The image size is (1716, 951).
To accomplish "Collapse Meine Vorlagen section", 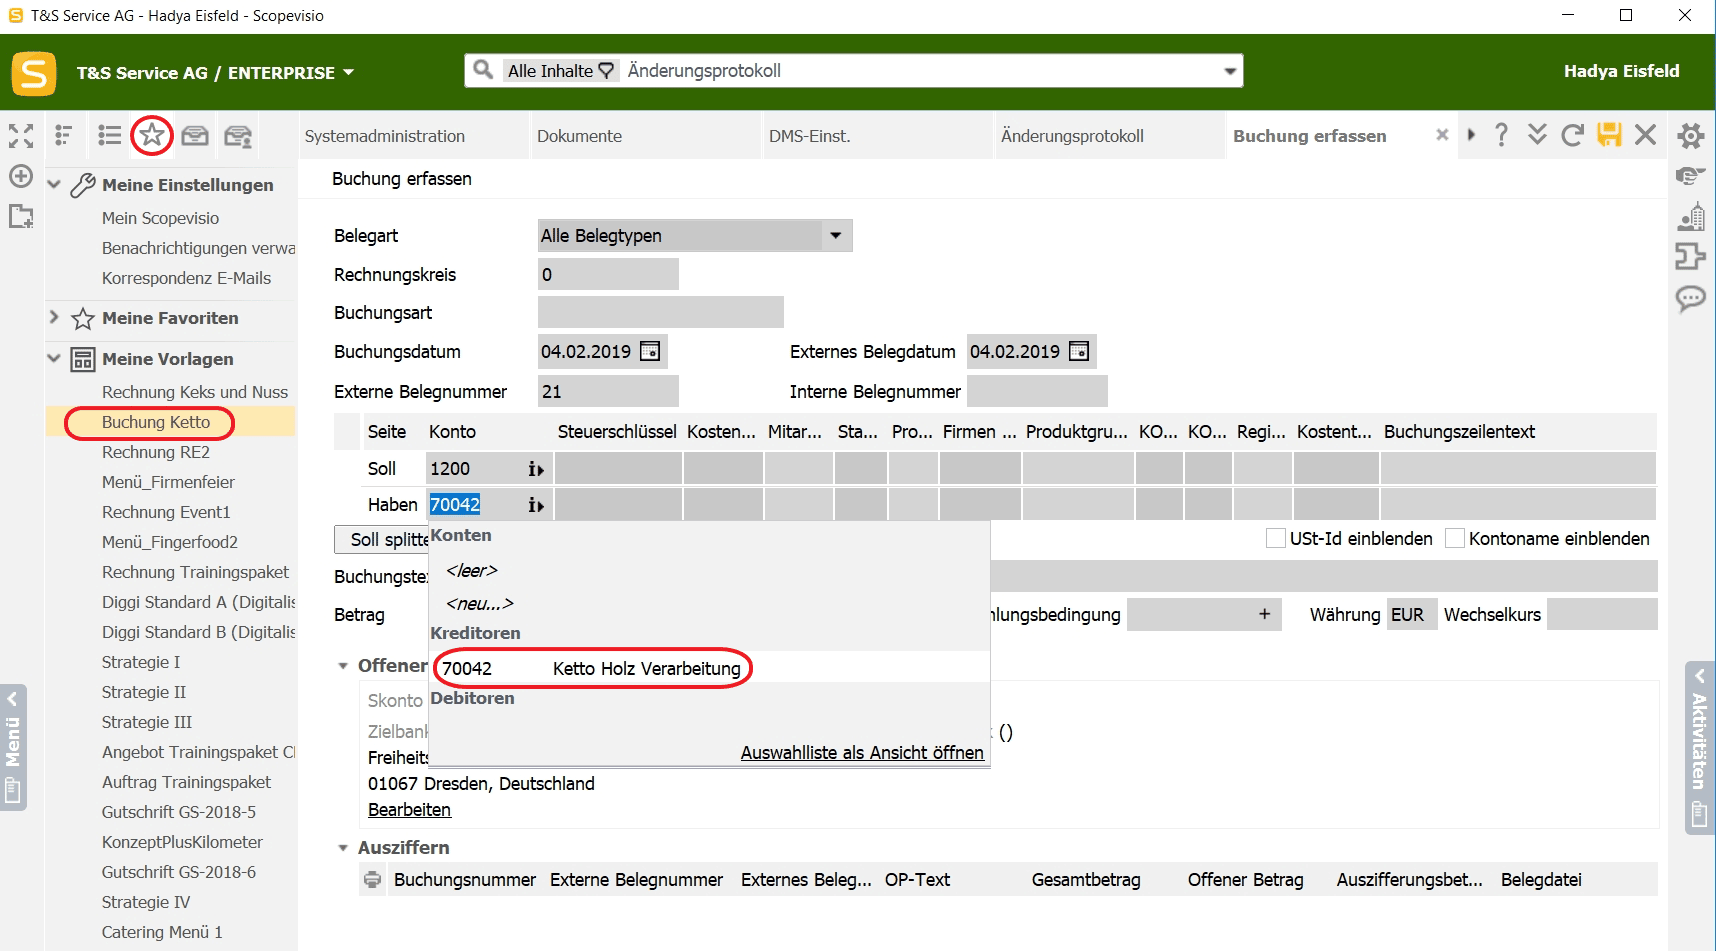I will pos(54,358).
